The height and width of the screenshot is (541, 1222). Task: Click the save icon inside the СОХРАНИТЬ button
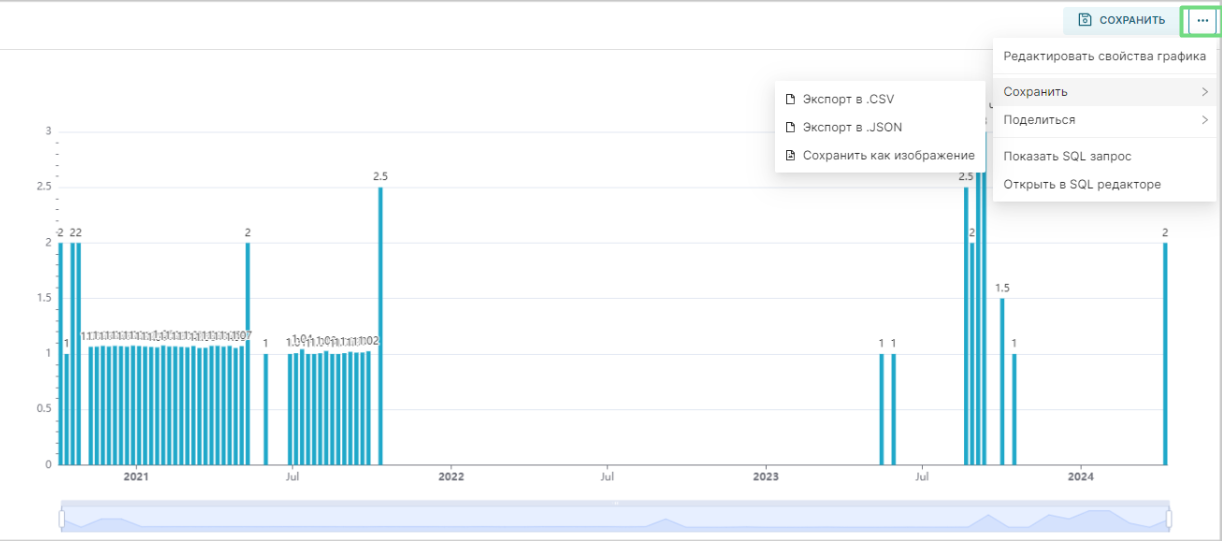1085,20
